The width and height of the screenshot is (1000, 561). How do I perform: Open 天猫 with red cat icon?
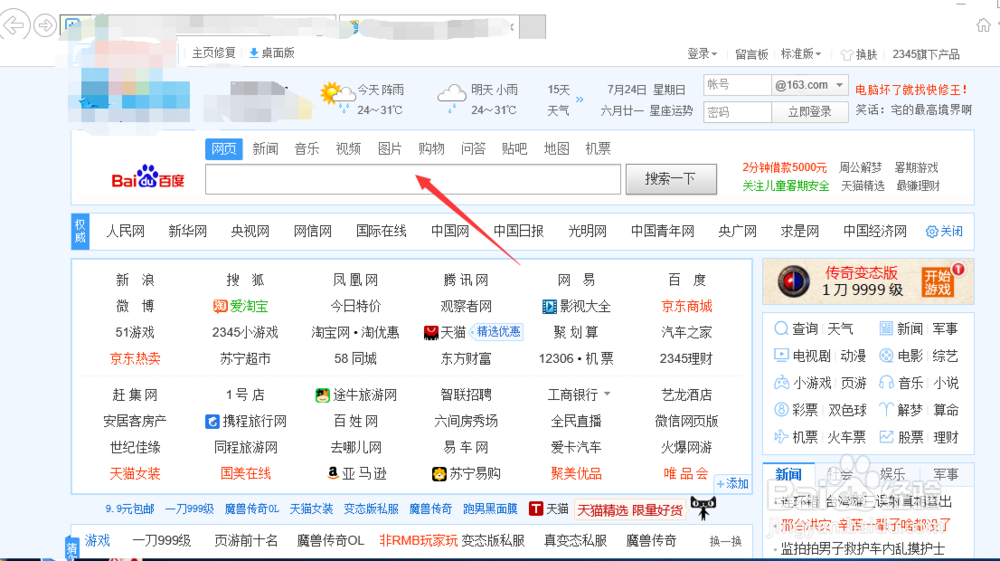[x=445, y=332]
